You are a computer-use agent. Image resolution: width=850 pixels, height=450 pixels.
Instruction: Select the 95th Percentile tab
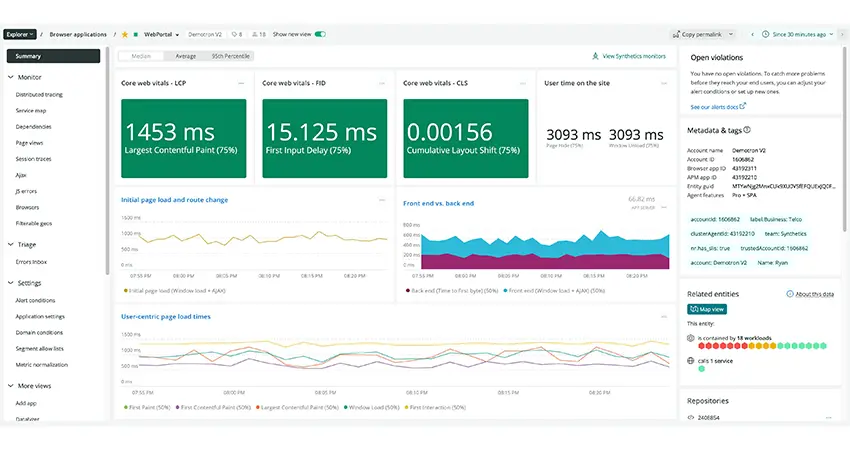coord(230,56)
